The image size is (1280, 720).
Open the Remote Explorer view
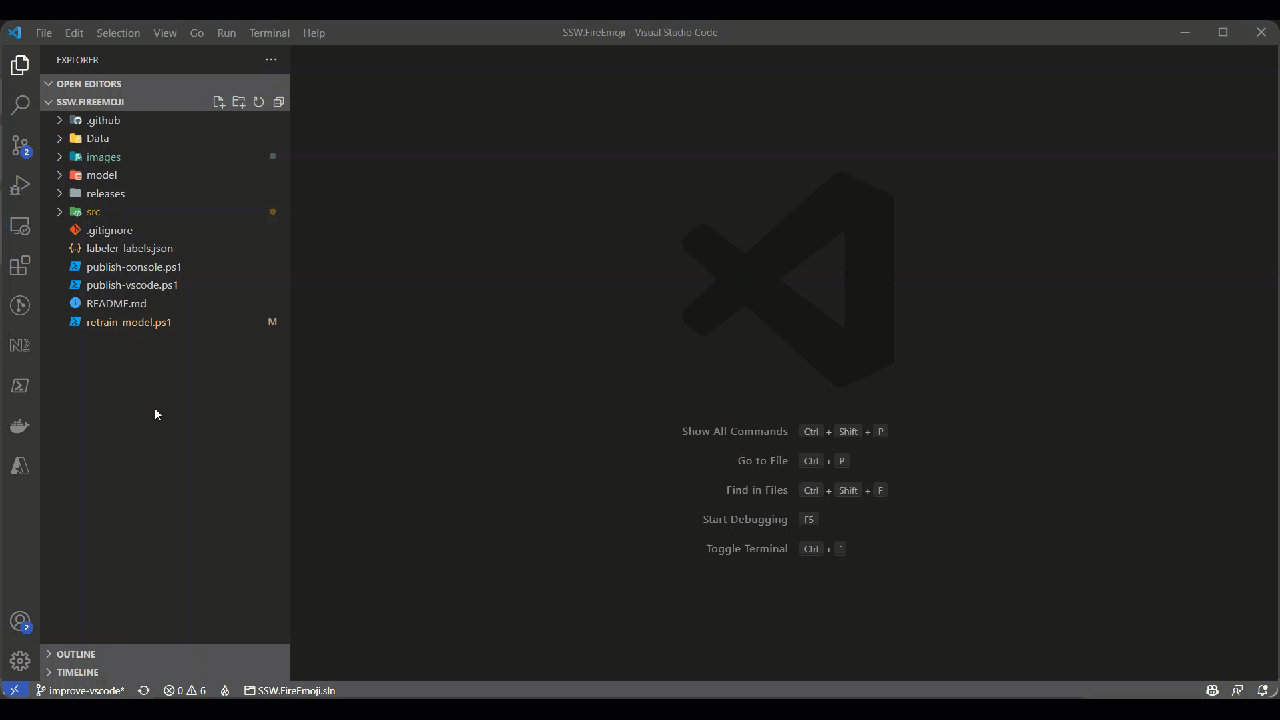coord(20,226)
